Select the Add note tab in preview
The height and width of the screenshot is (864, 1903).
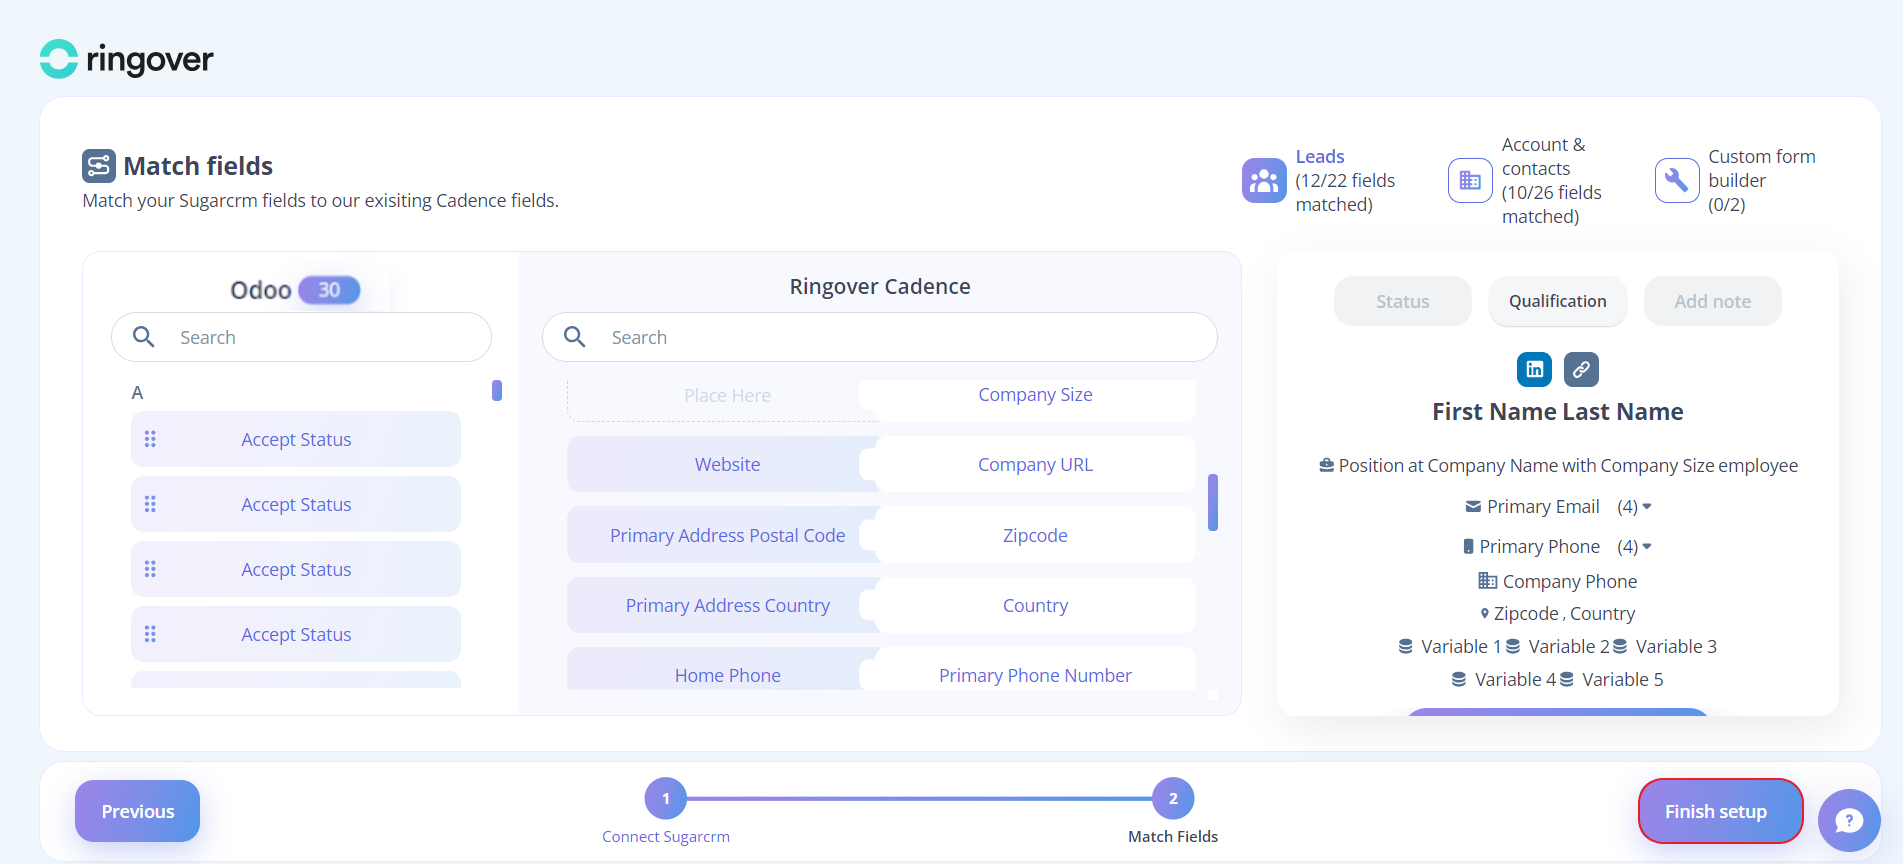(x=1713, y=301)
